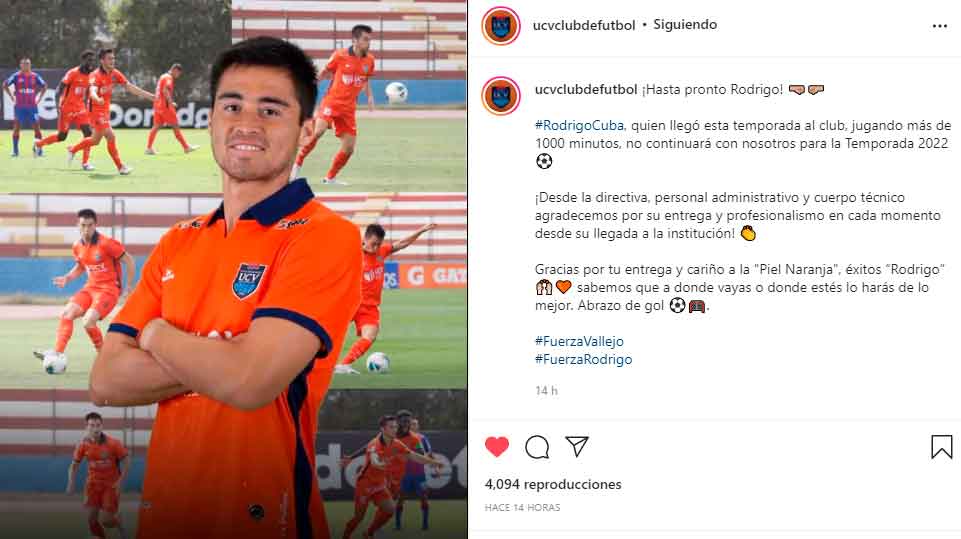Screen dimensions: 961x539
Task: Open ucvclubdefutbol username in the header
Action: point(583,25)
